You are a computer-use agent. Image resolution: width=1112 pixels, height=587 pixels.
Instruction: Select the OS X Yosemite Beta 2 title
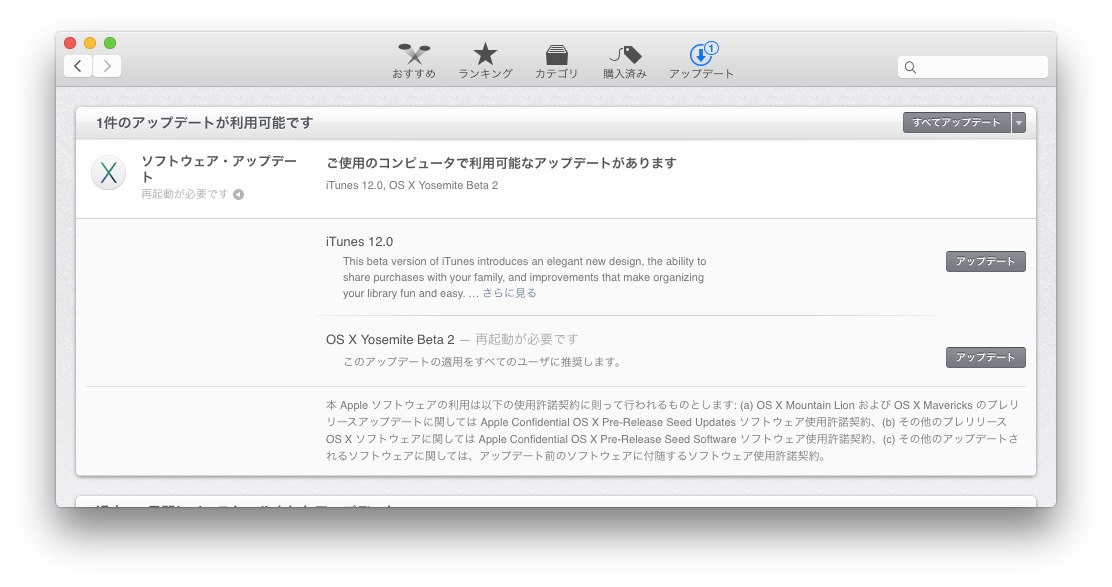390,340
